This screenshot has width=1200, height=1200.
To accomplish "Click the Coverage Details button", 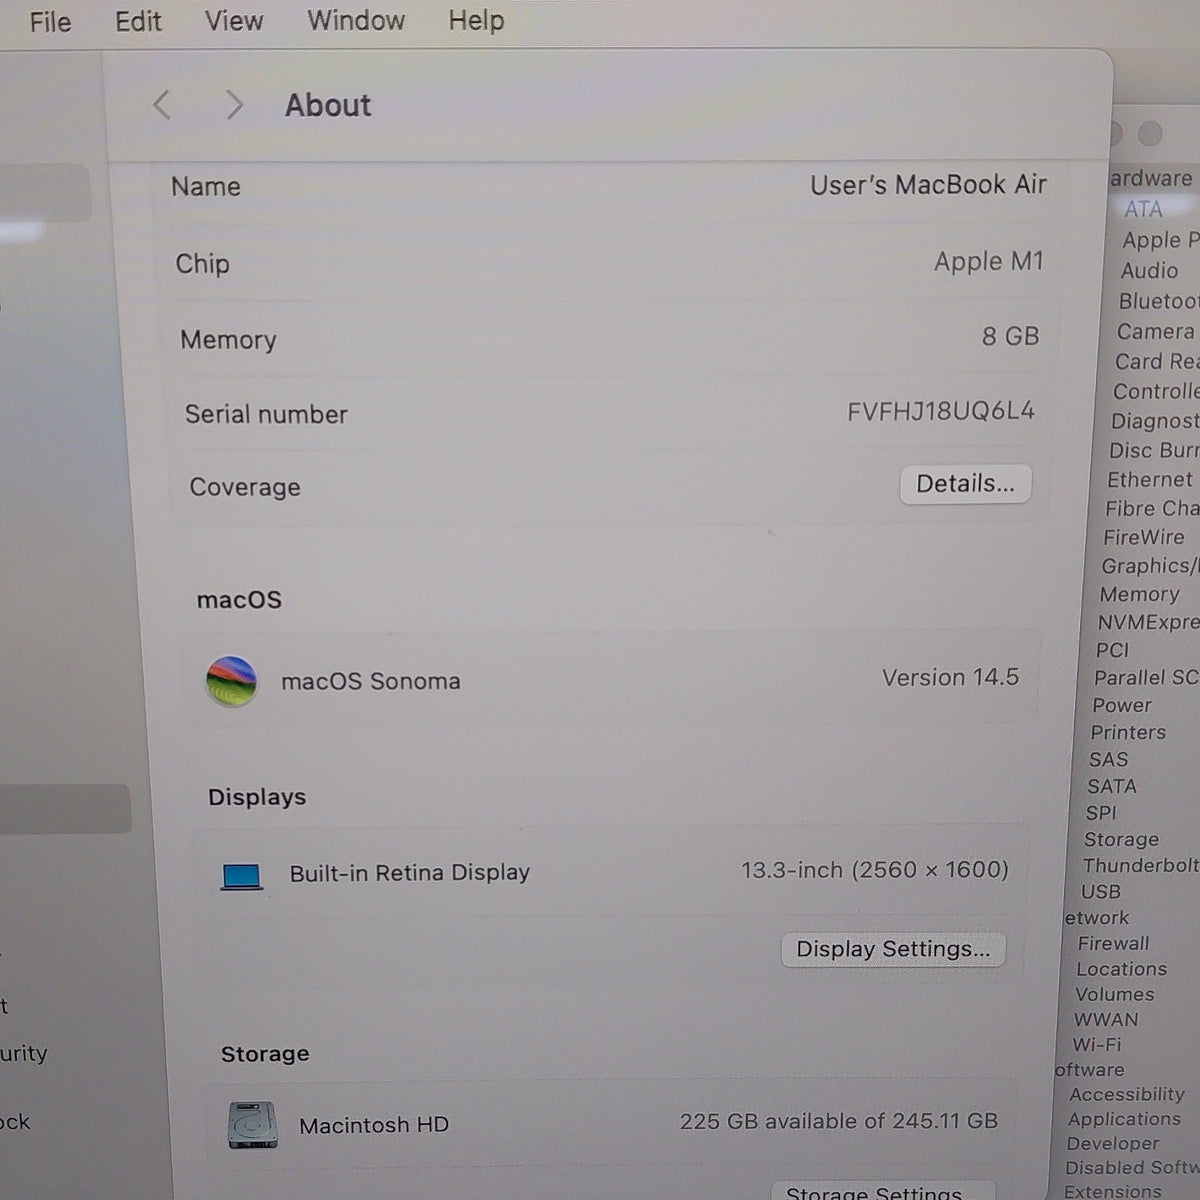I will tap(965, 484).
